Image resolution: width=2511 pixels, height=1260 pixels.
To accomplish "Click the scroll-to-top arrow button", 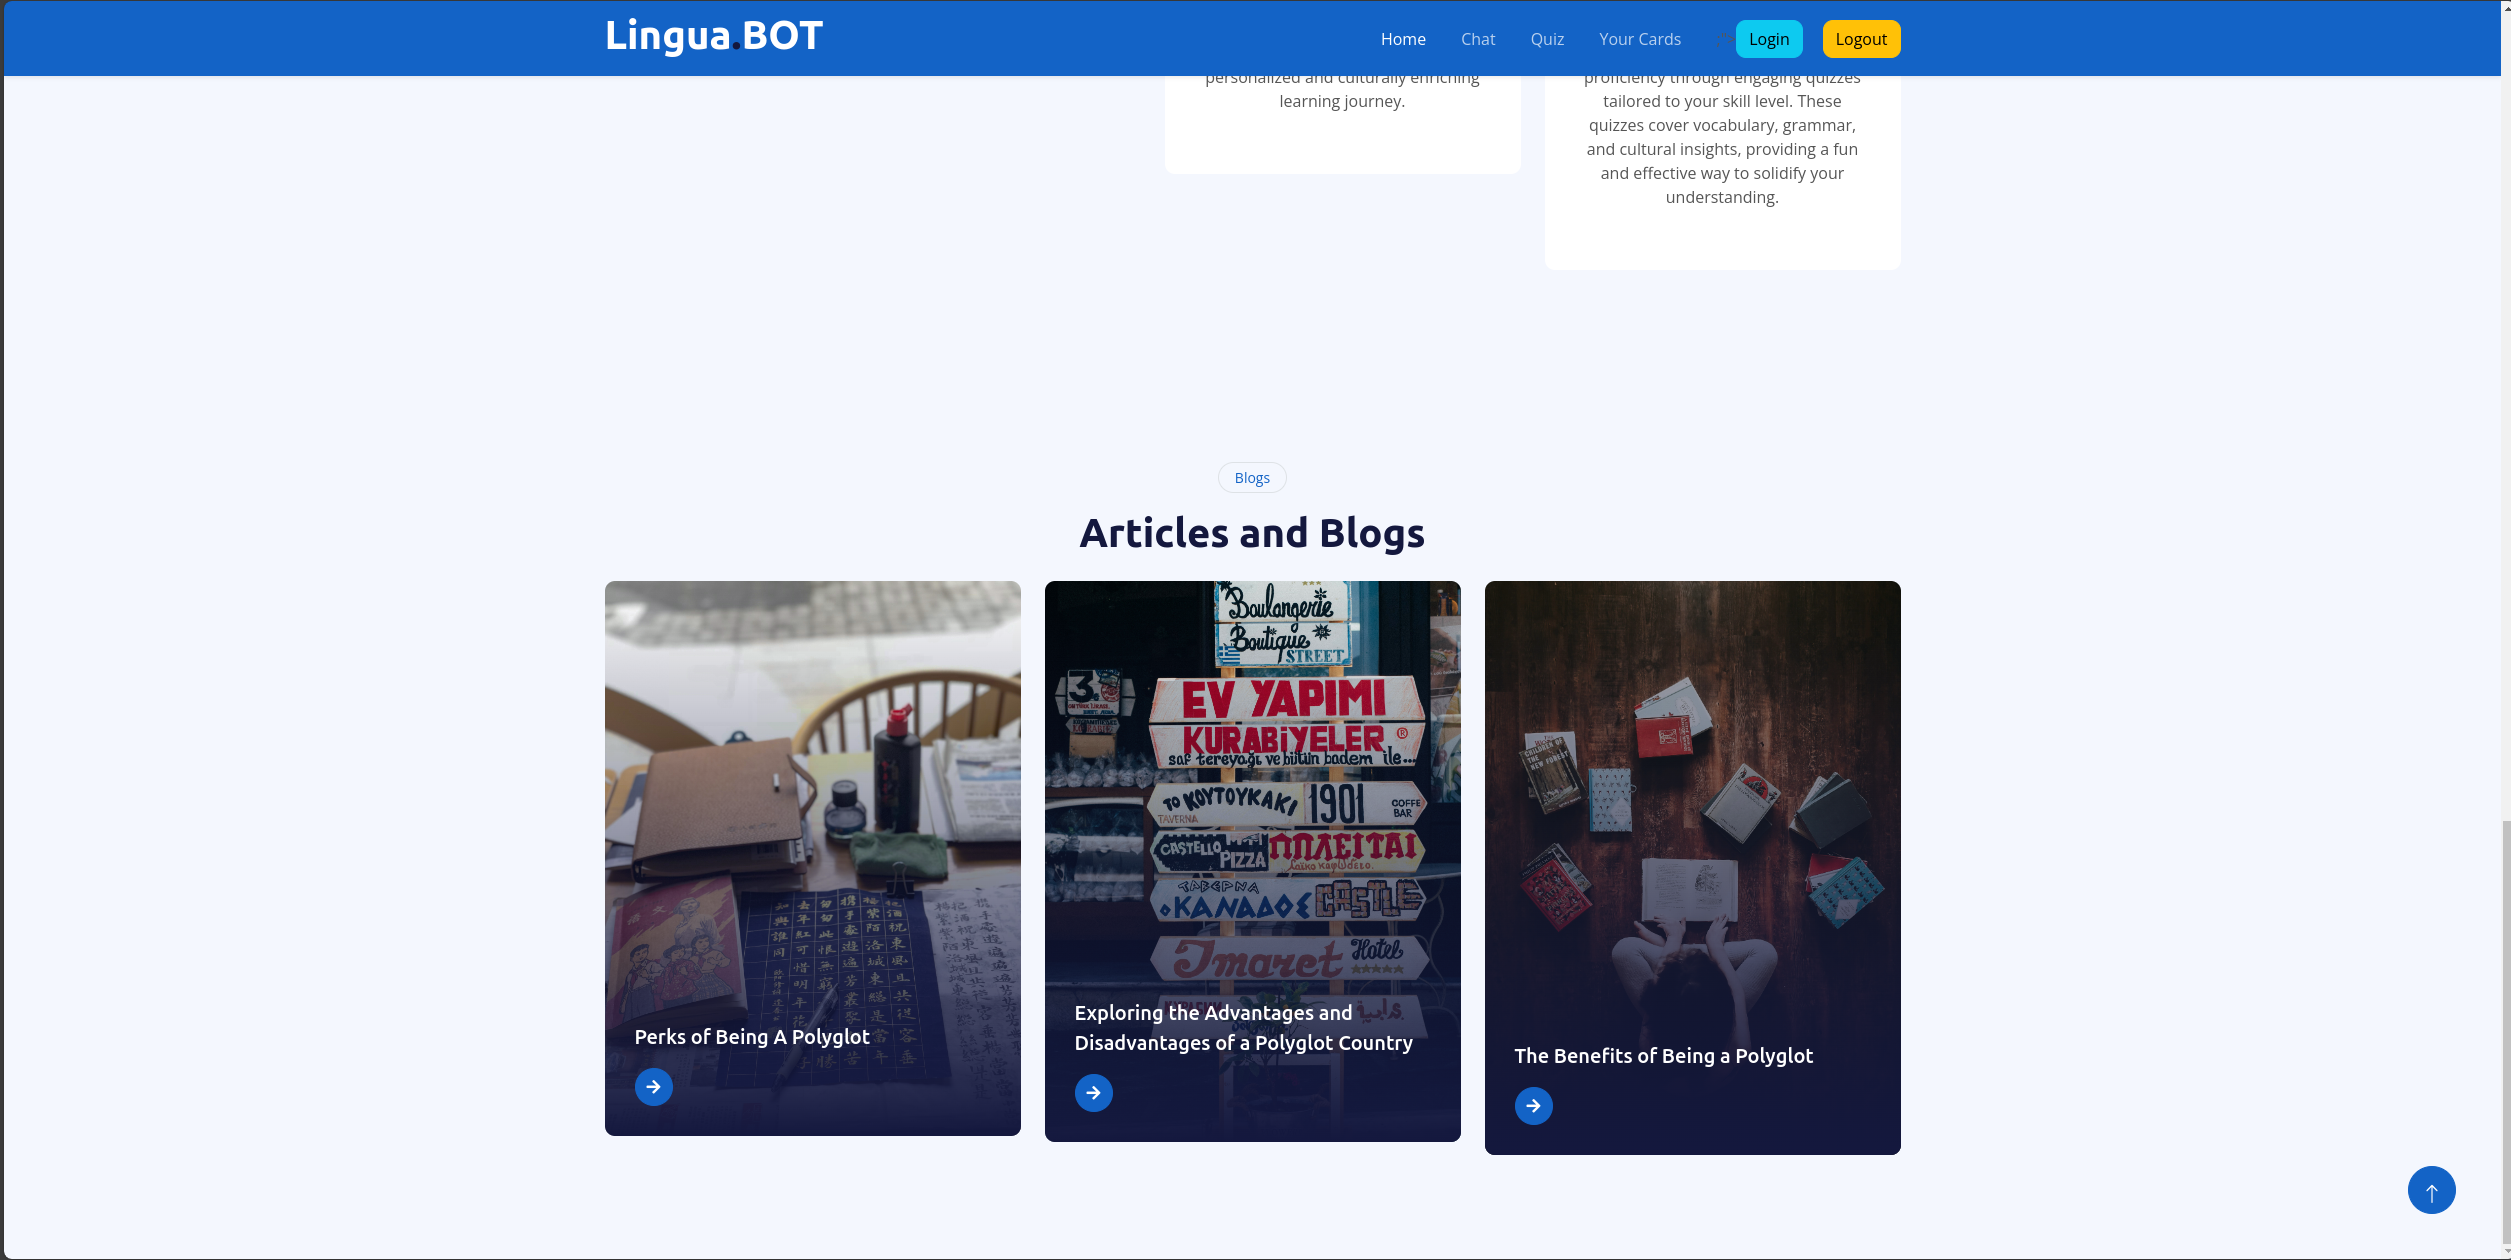I will point(2431,1190).
